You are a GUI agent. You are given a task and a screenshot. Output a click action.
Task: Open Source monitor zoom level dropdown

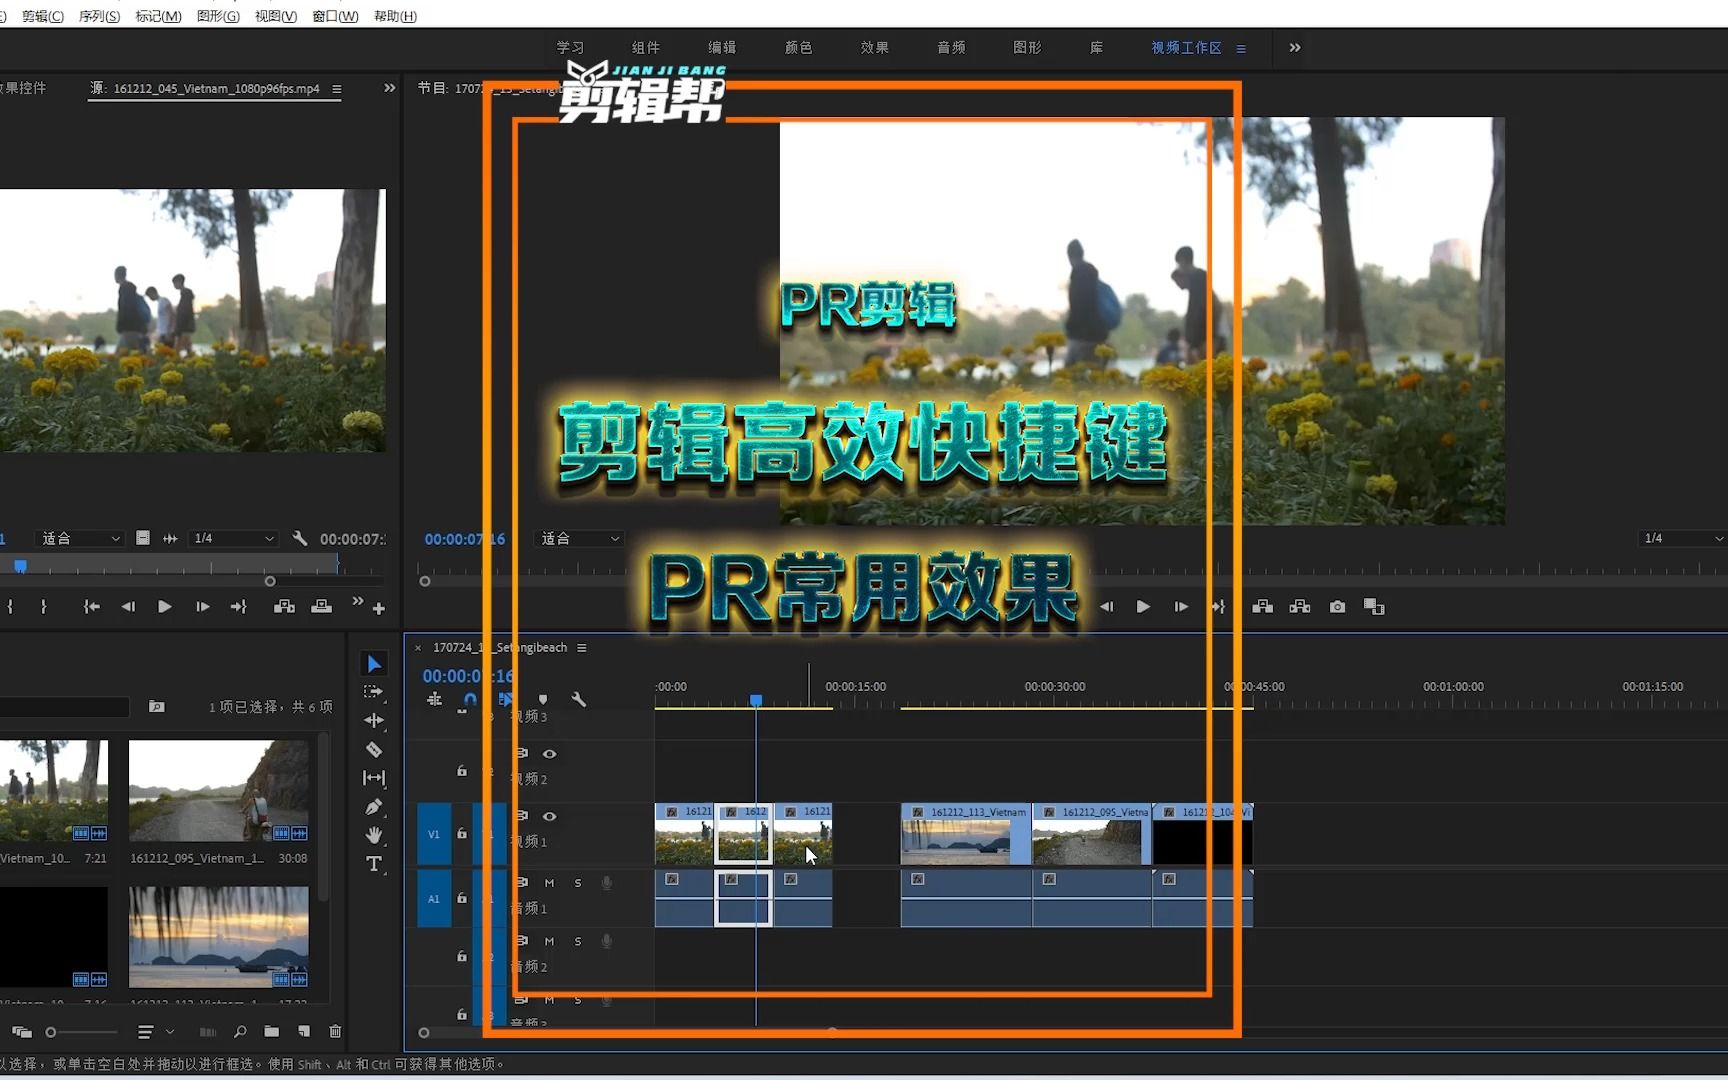point(80,538)
